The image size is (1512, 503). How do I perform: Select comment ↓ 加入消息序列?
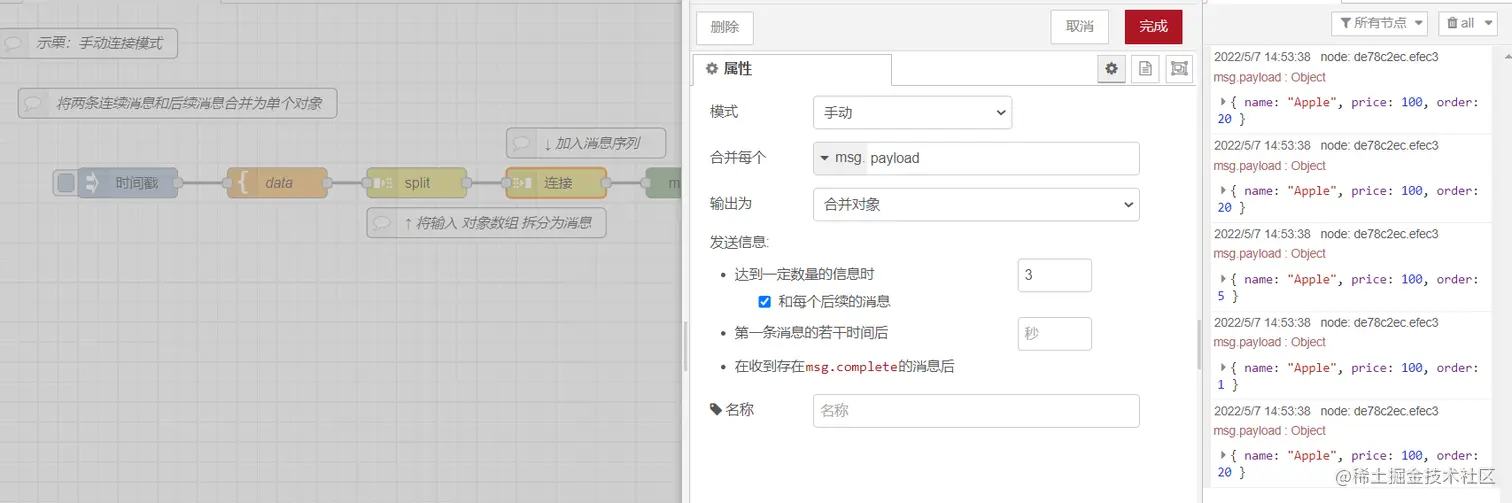(x=586, y=143)
